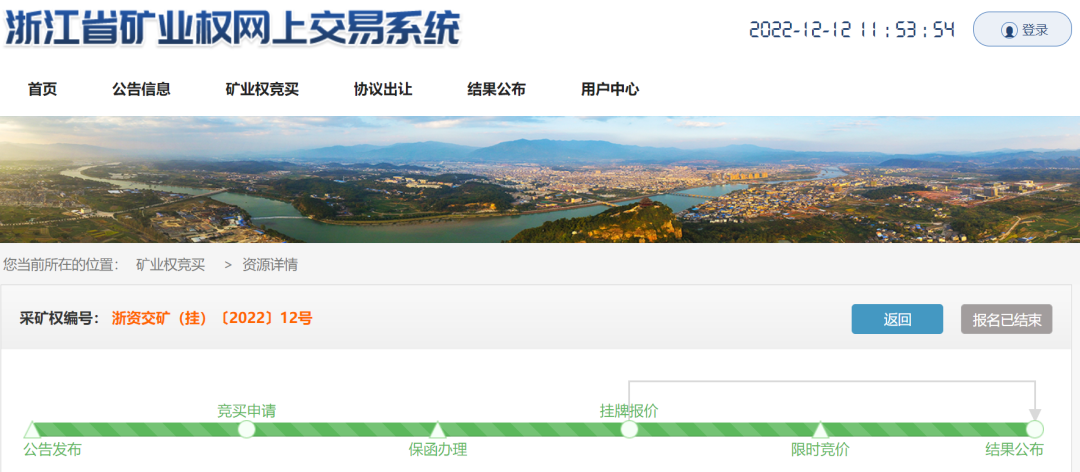Click the aerial city banner image
Screen dimensions: 1080x472
[x=540, y=180]
